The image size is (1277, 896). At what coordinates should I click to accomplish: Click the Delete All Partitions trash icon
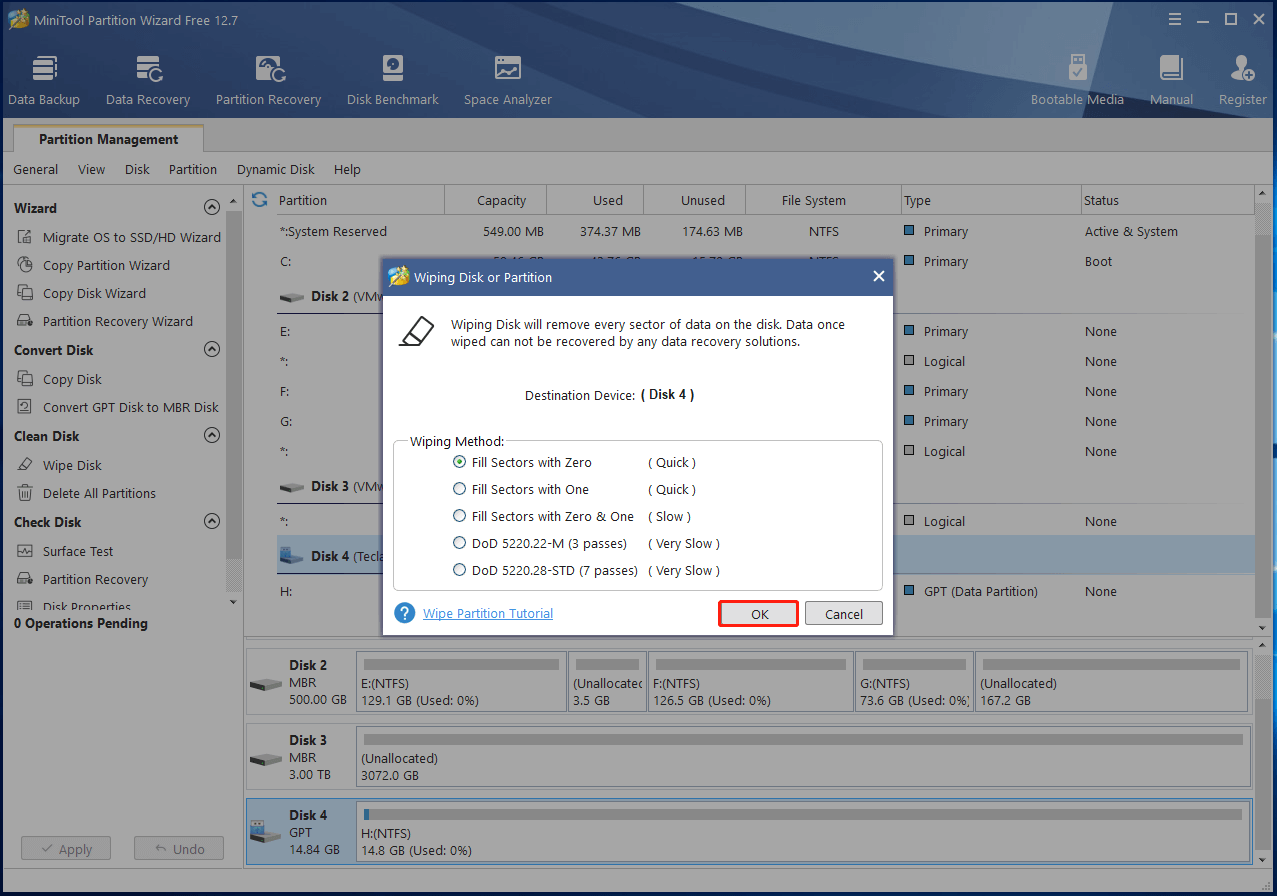tap(25, 493)
